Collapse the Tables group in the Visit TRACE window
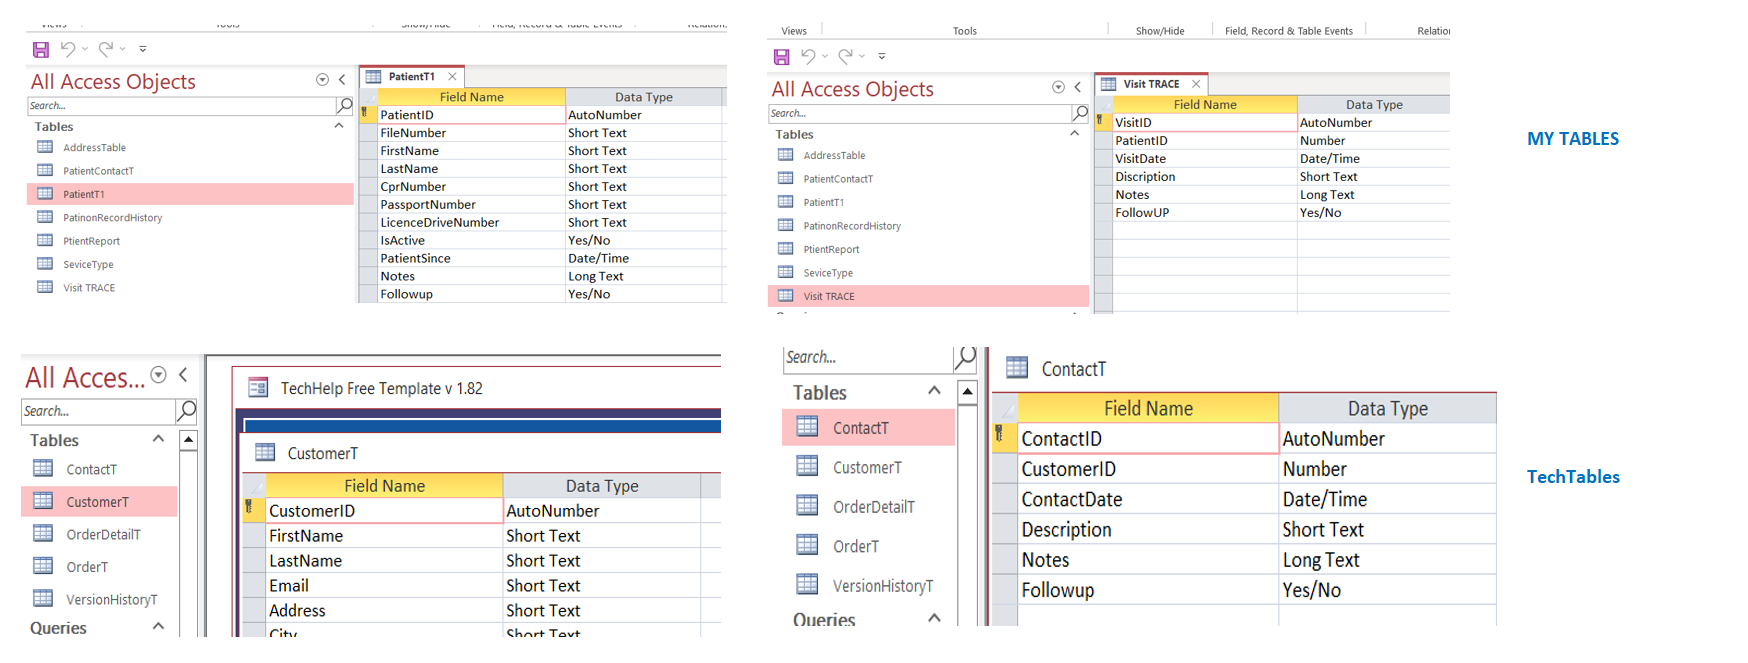Viewport: 1748px width, 663px height. click(x=1075, y=134)
